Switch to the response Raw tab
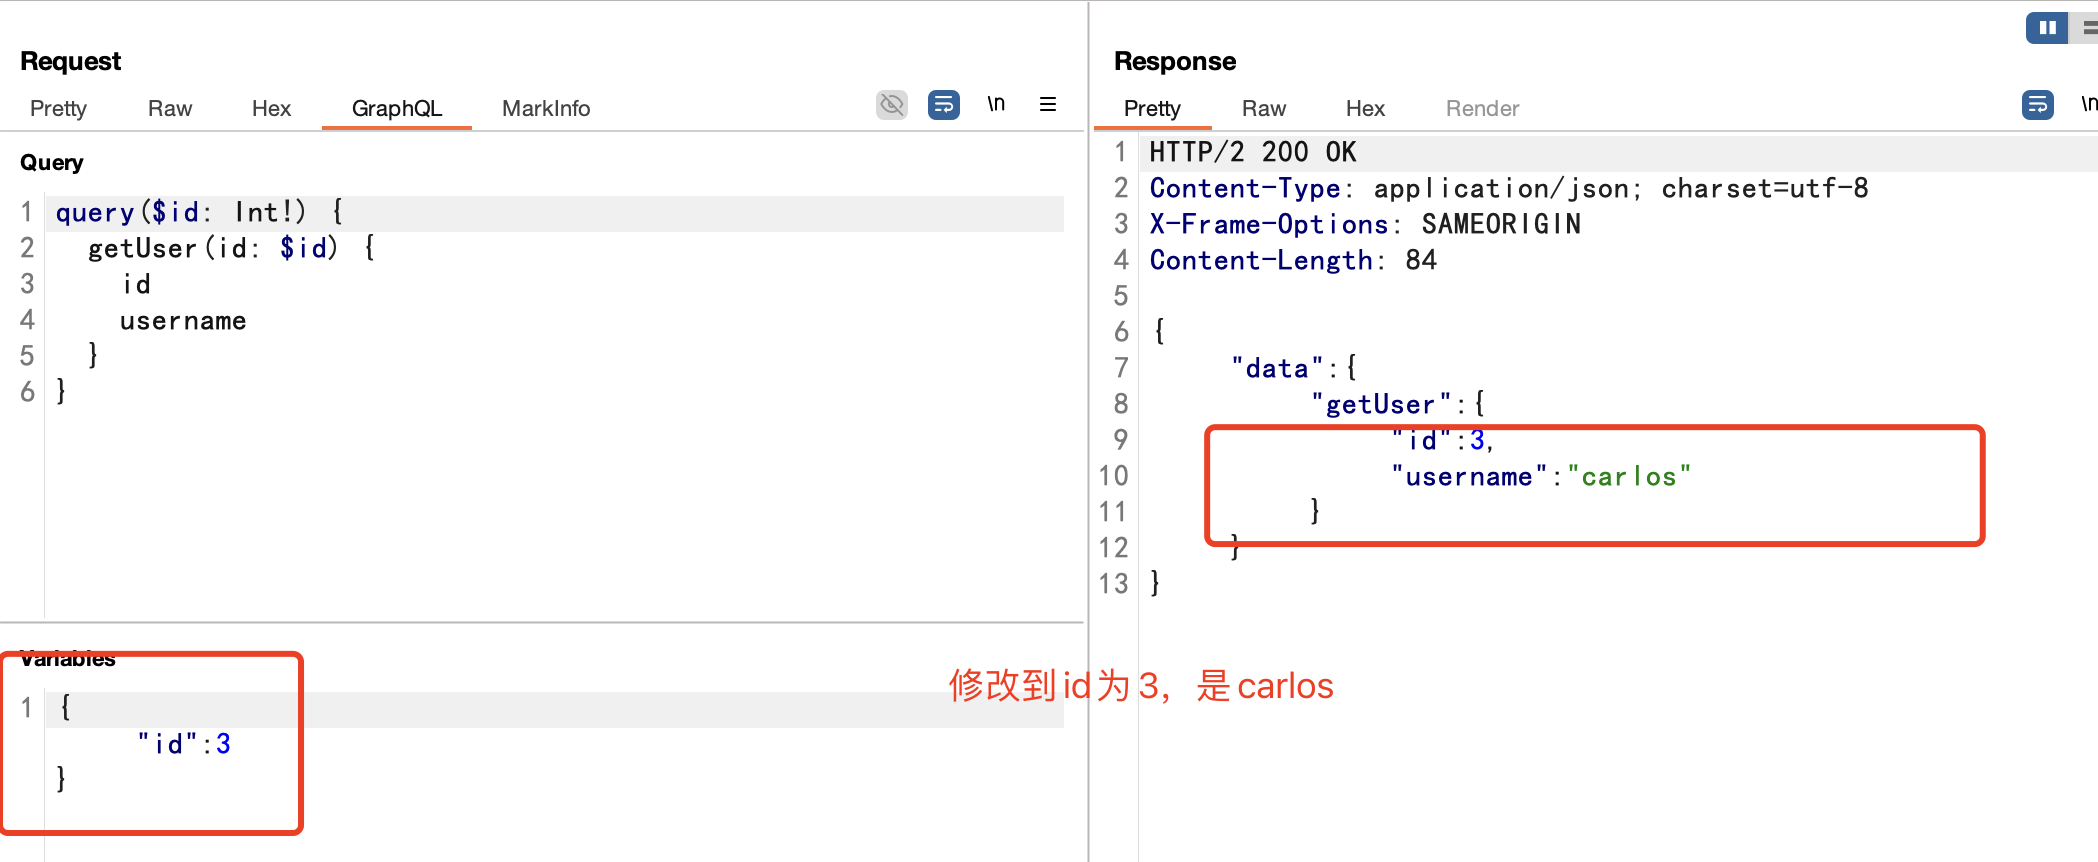This screenshot has width=2098, height=862. point(1263,109)
